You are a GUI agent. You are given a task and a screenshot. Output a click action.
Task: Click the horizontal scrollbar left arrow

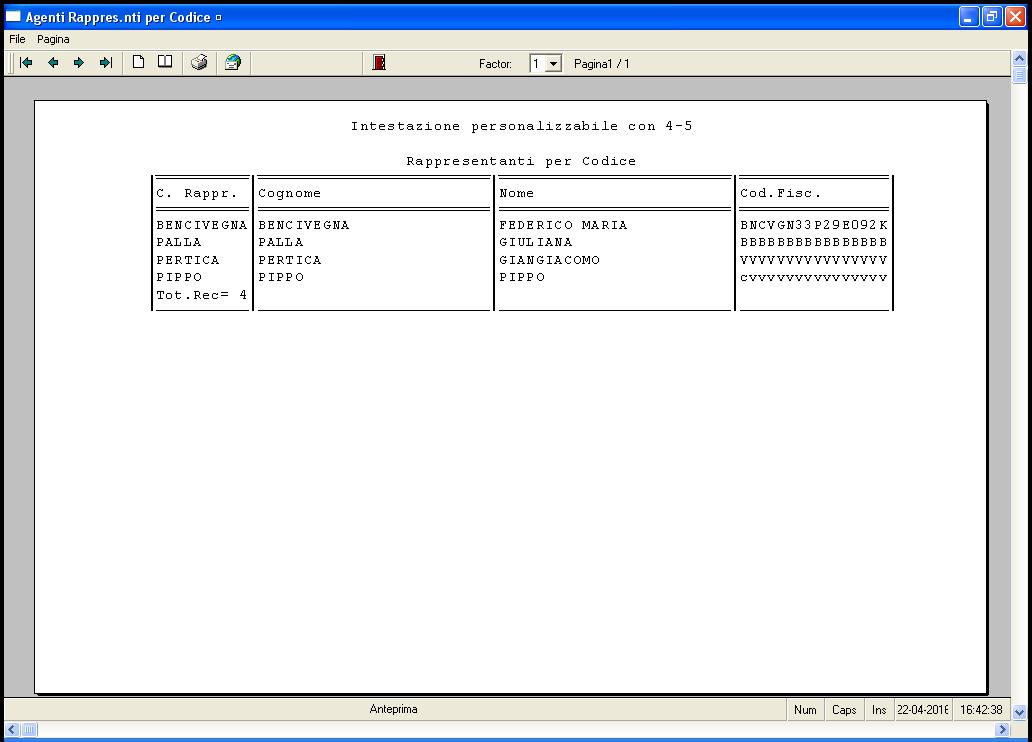[11, 731]
